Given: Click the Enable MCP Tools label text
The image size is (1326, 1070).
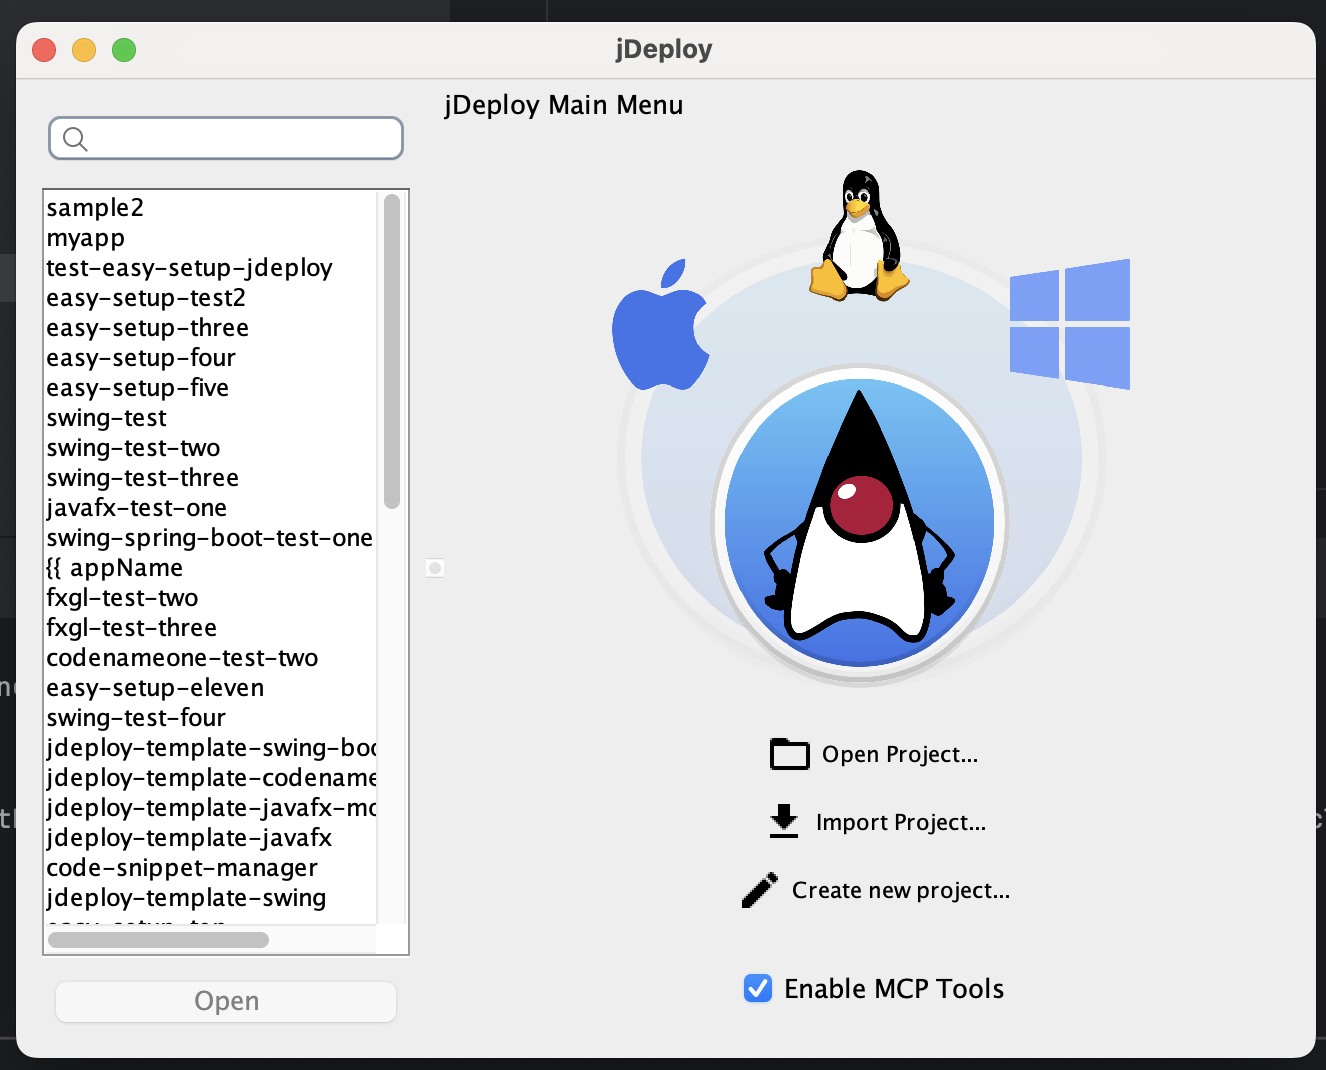Looking at the screenshot, I should point(894,989).
